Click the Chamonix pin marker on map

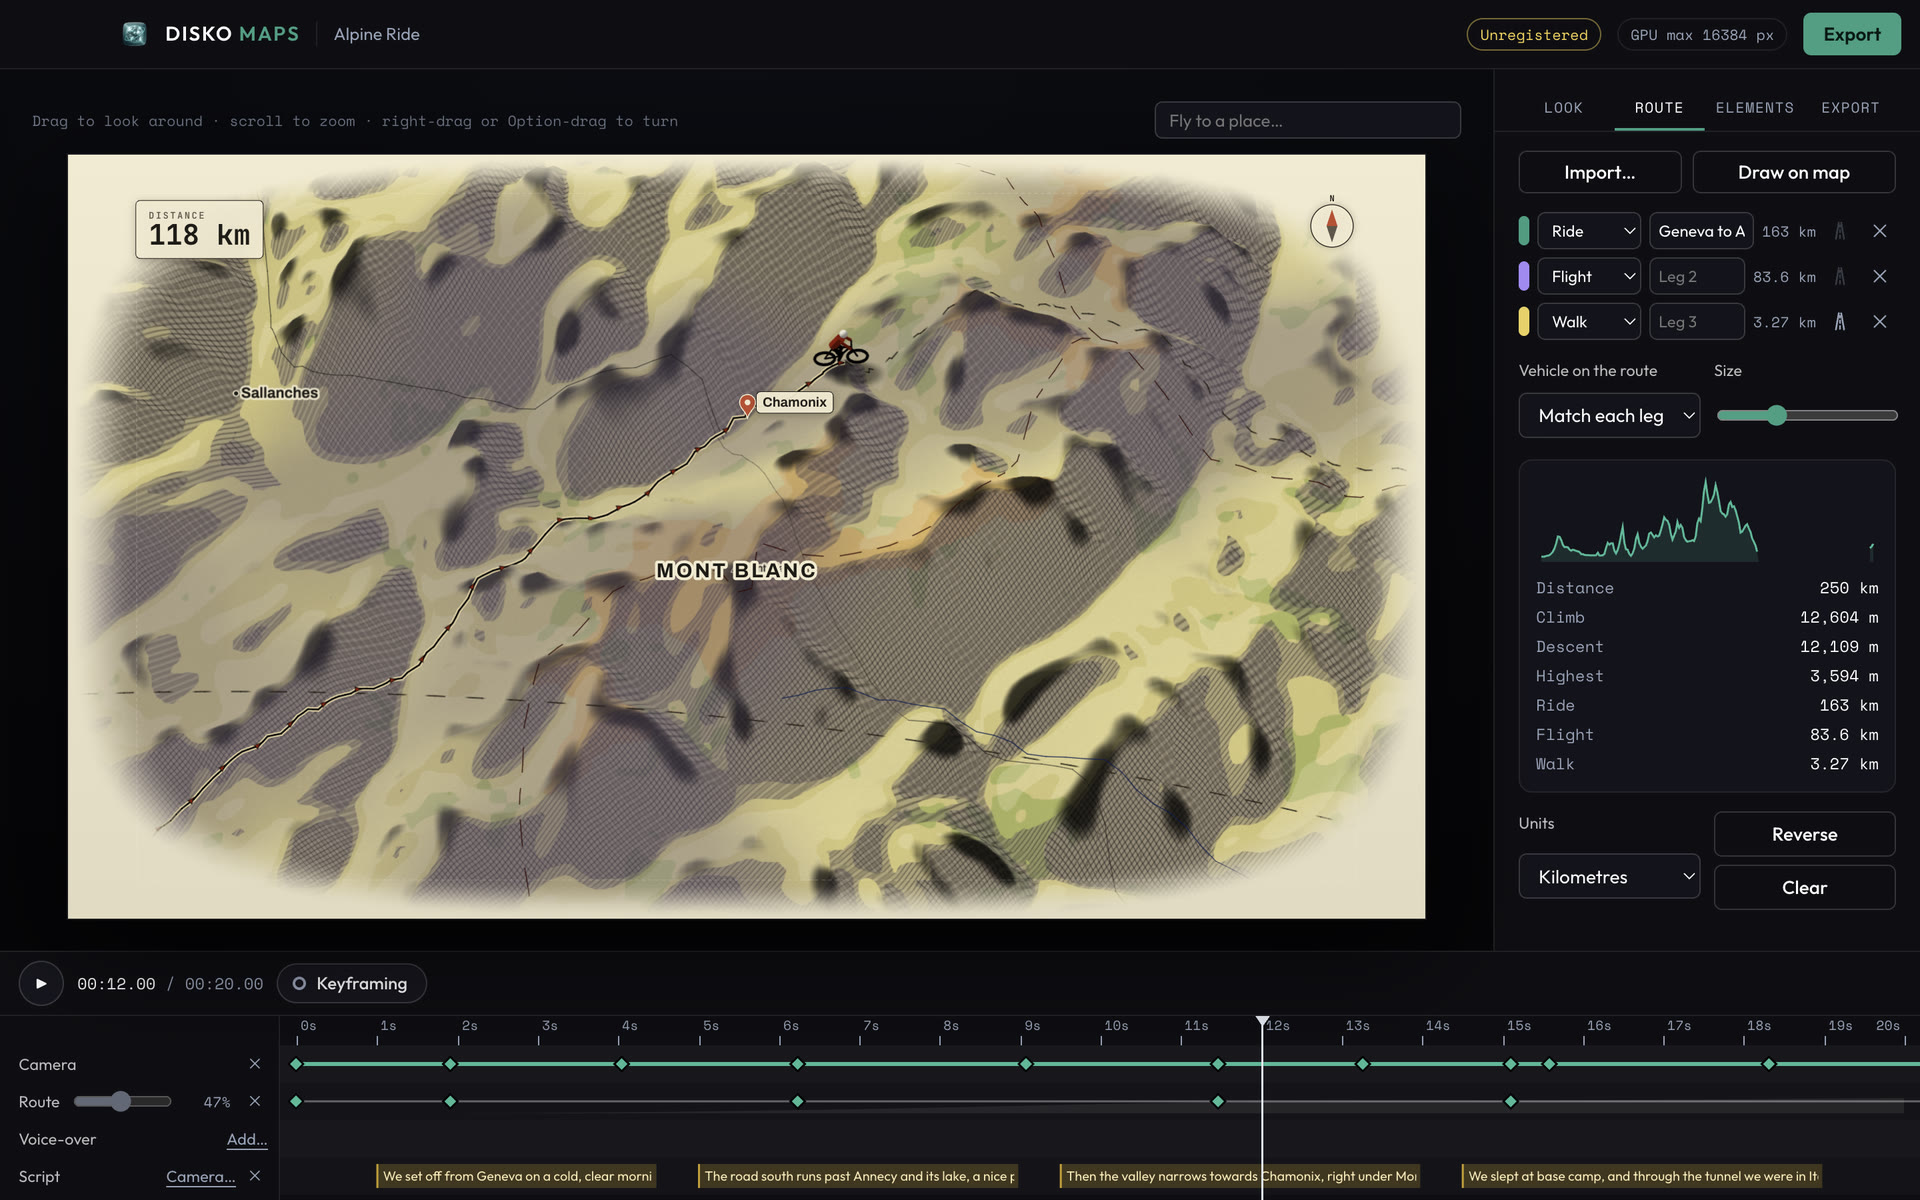pyautogui.click(x=747, y=404)
